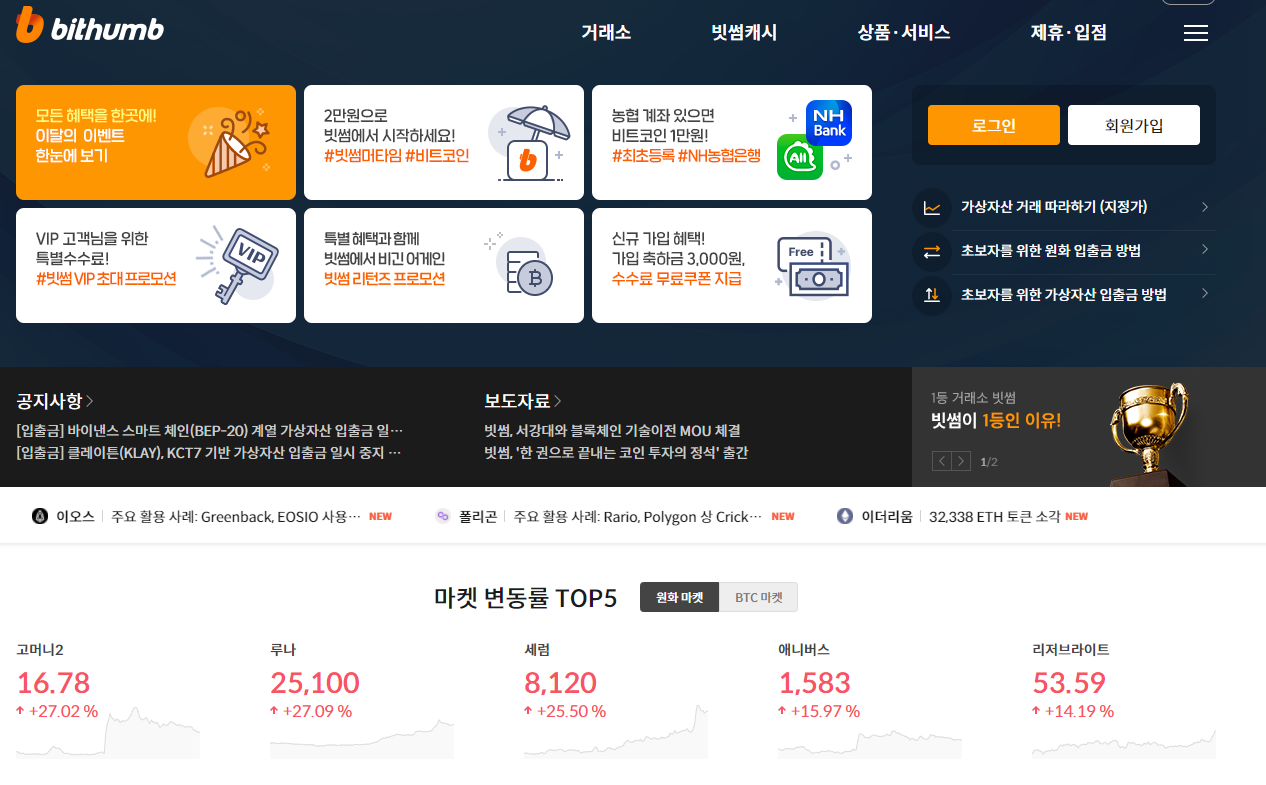This screenshot has height=785, width=1266.
Task: Click the 폴리곤 coin icon
Action: (x=442, y=516)
